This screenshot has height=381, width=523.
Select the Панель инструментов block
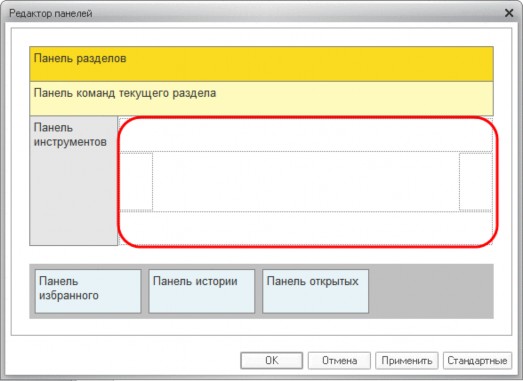(x=74, y=181)
